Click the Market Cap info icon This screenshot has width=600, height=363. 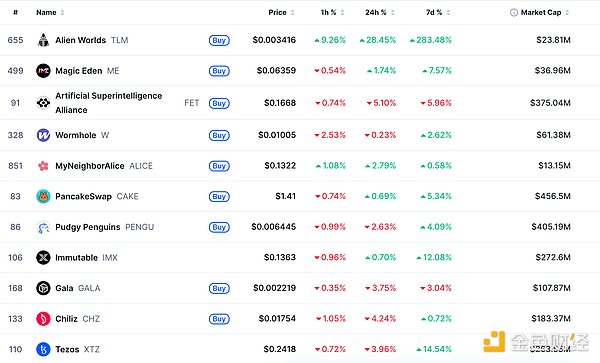(514, 13)
